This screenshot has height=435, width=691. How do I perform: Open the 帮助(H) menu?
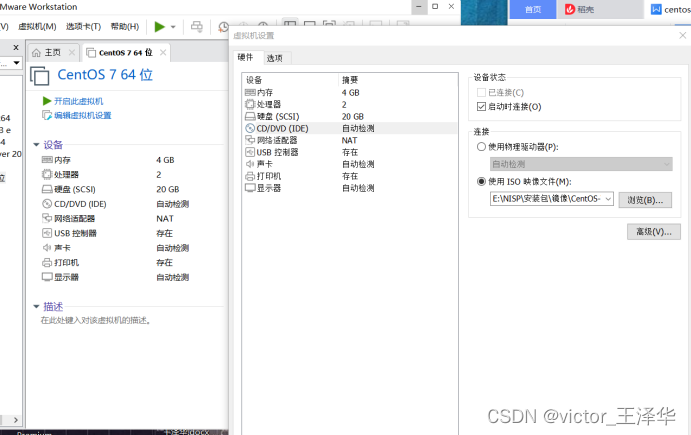125,26
